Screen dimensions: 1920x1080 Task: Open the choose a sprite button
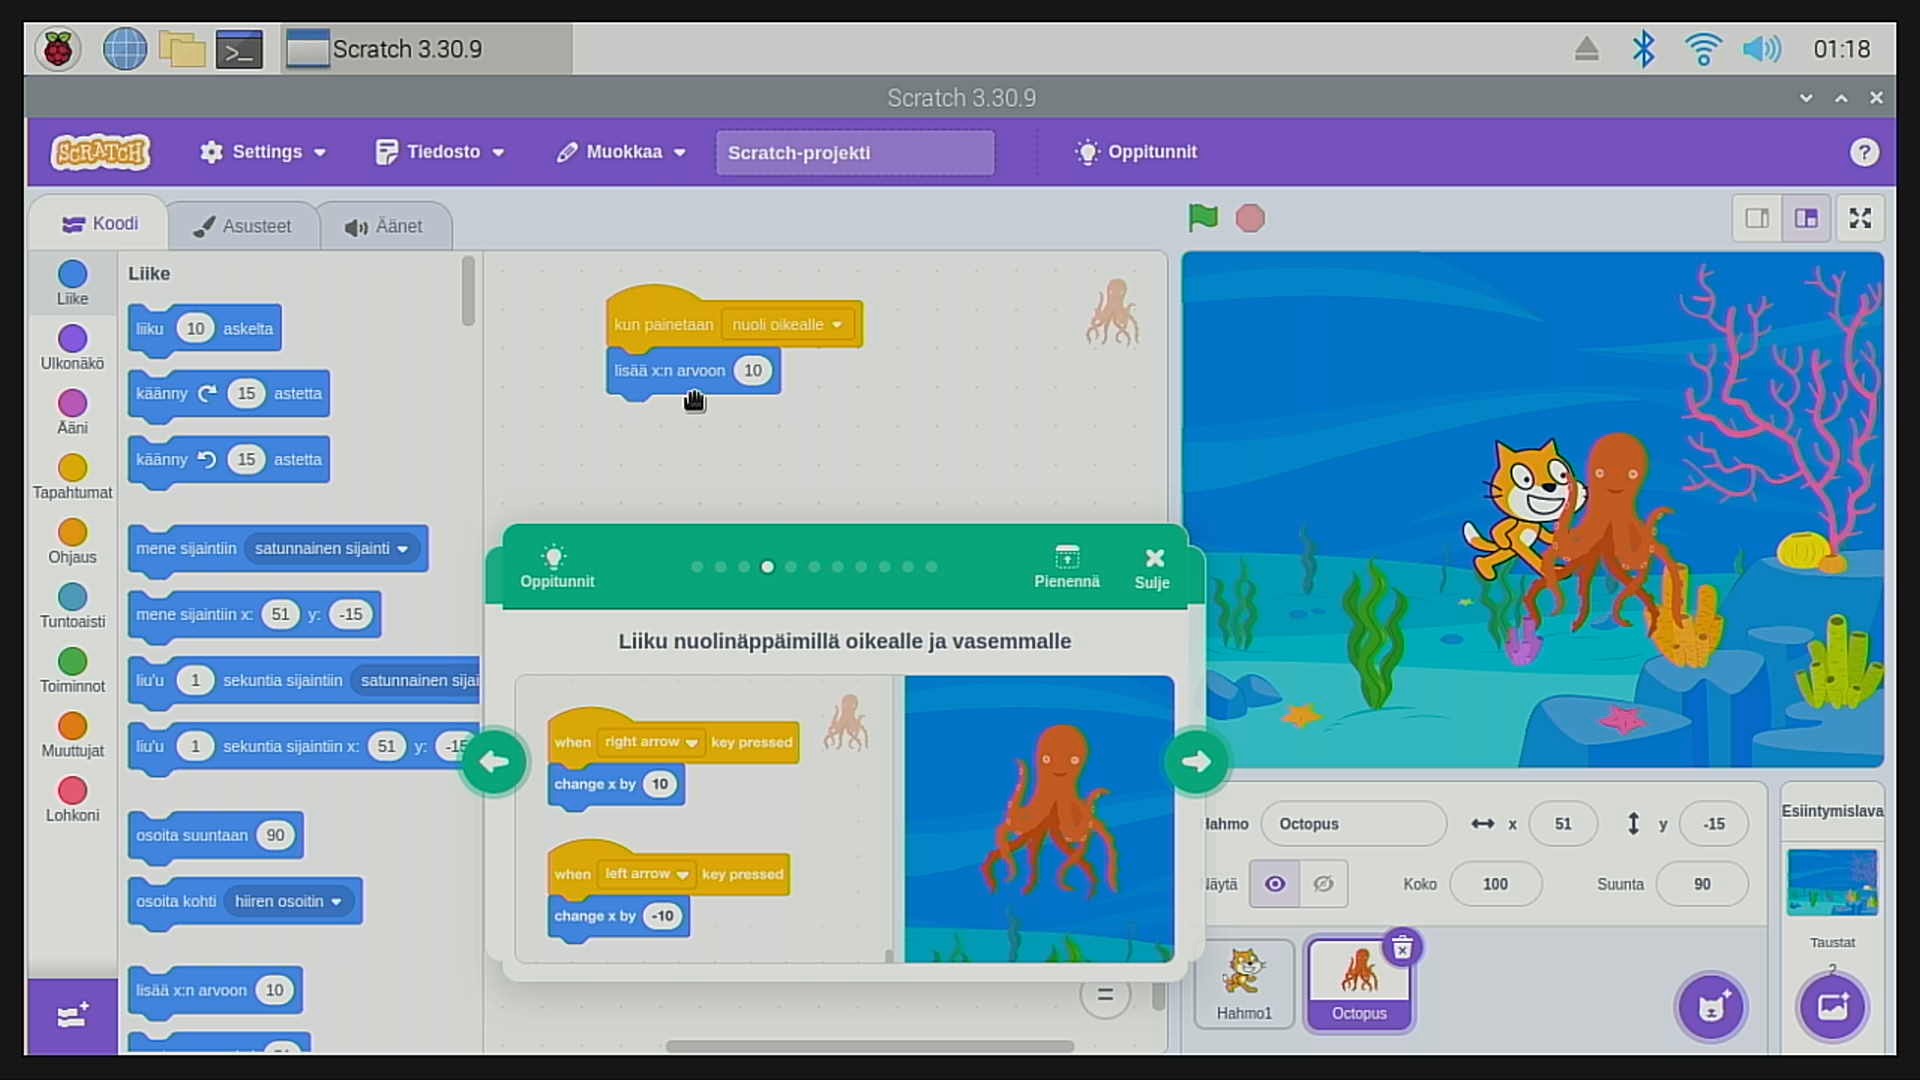(1711, 1007)
